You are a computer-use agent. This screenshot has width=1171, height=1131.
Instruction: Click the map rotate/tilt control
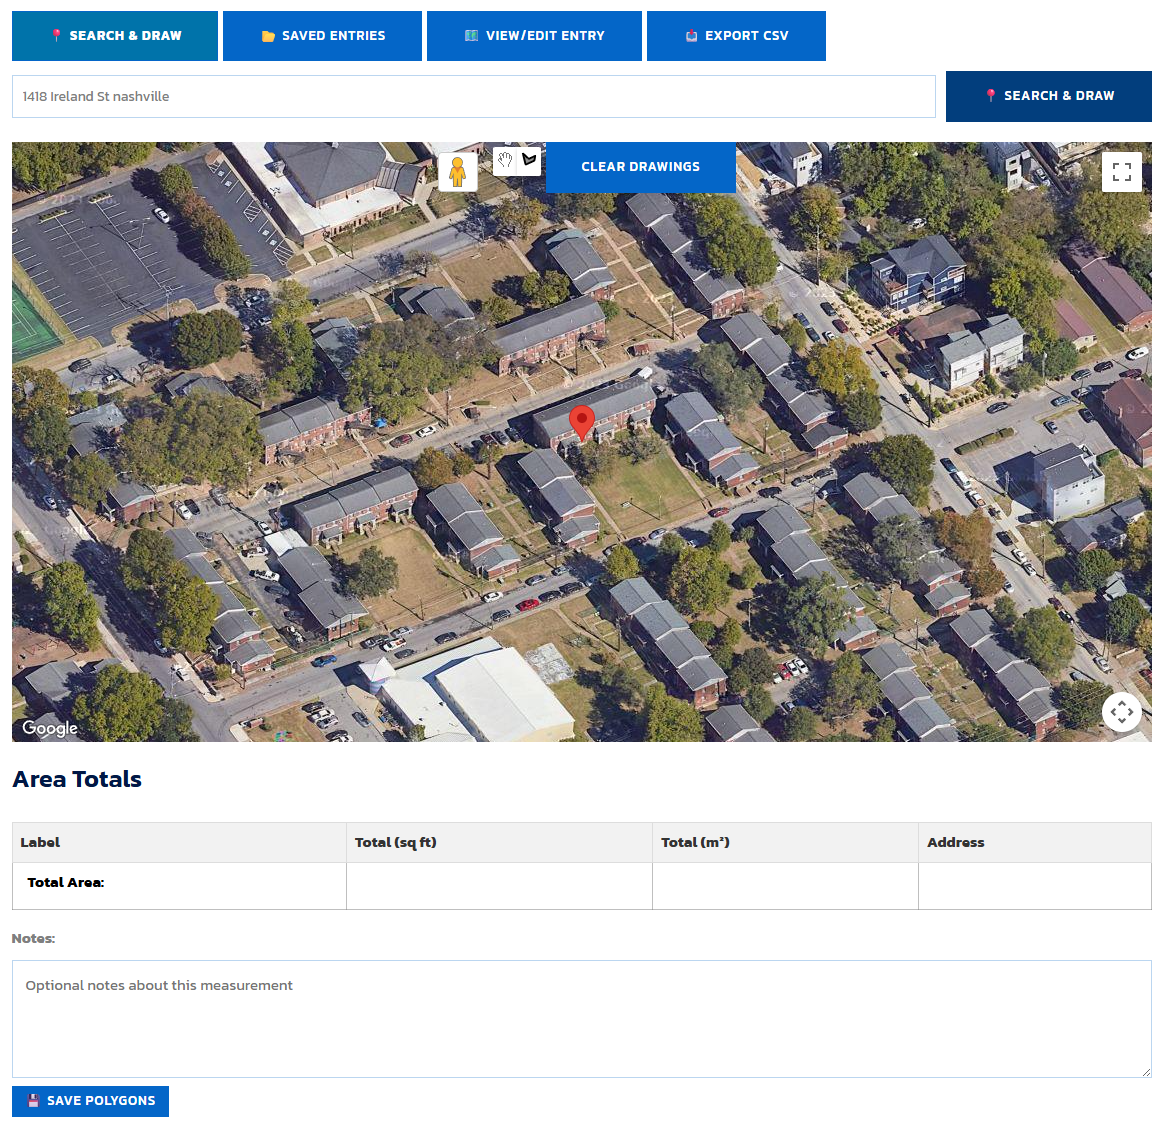(x=1121, y=712)
